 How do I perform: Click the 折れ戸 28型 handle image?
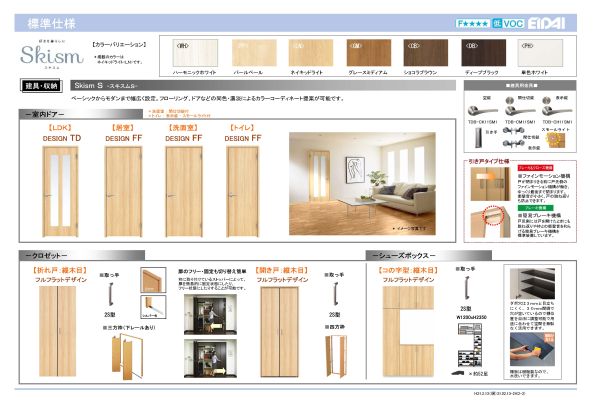click(x=111, y=294)
